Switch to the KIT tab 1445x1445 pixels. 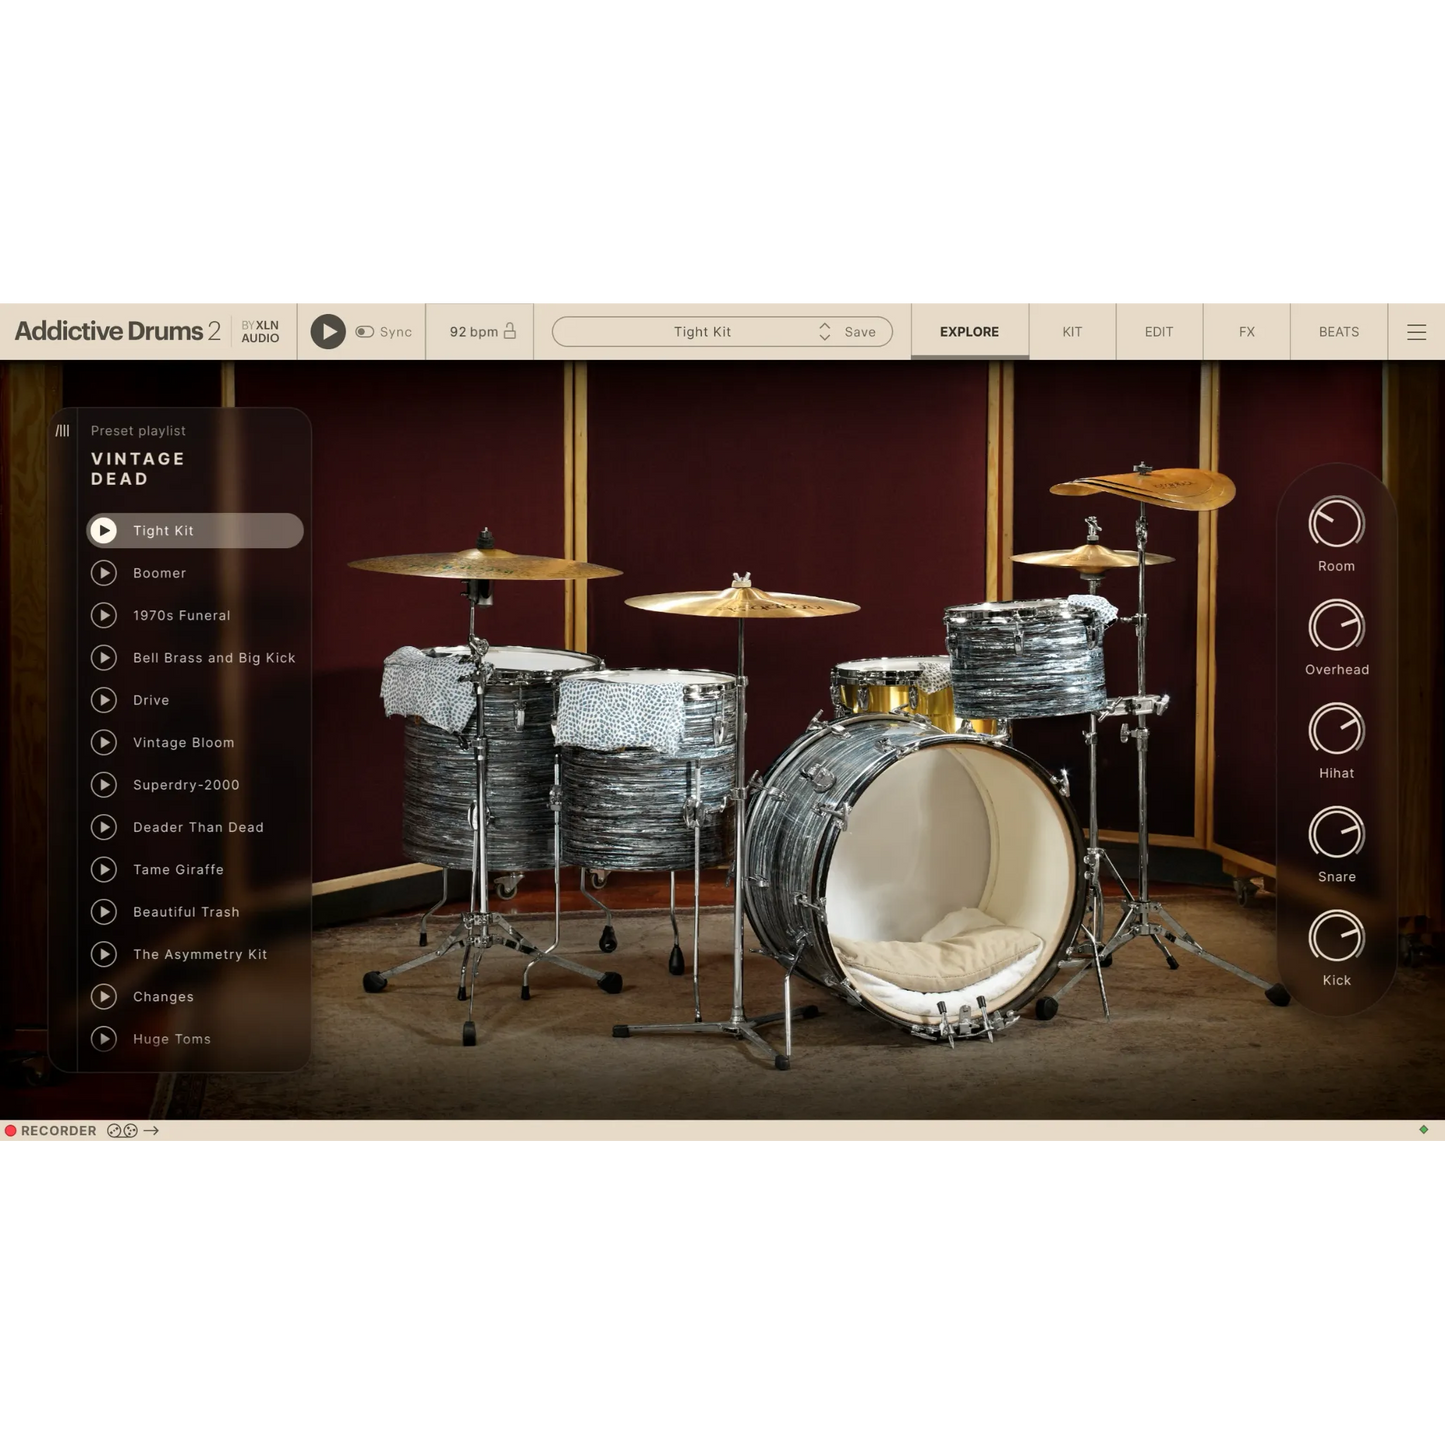pos(1072,332)
